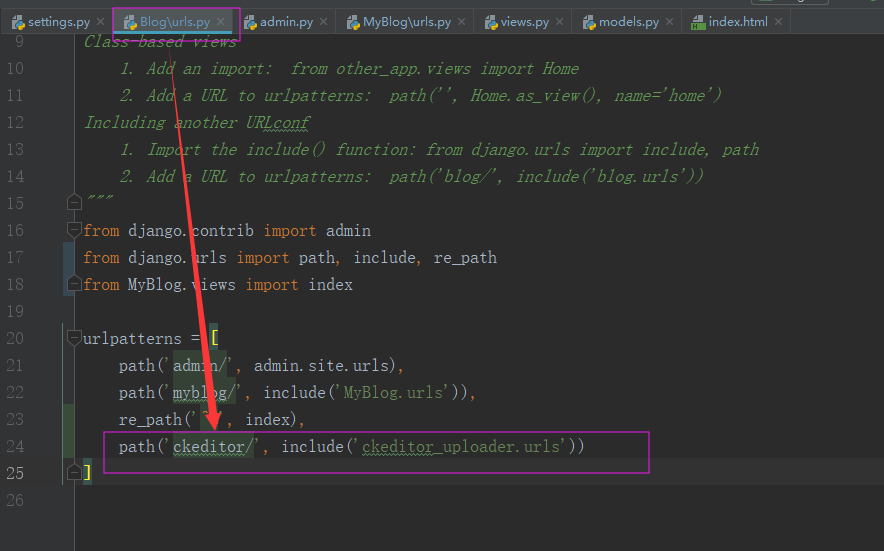The image size is (884, 551).
Task: Click the 'urlpatterns' variable name
Action: pos(132,338)
